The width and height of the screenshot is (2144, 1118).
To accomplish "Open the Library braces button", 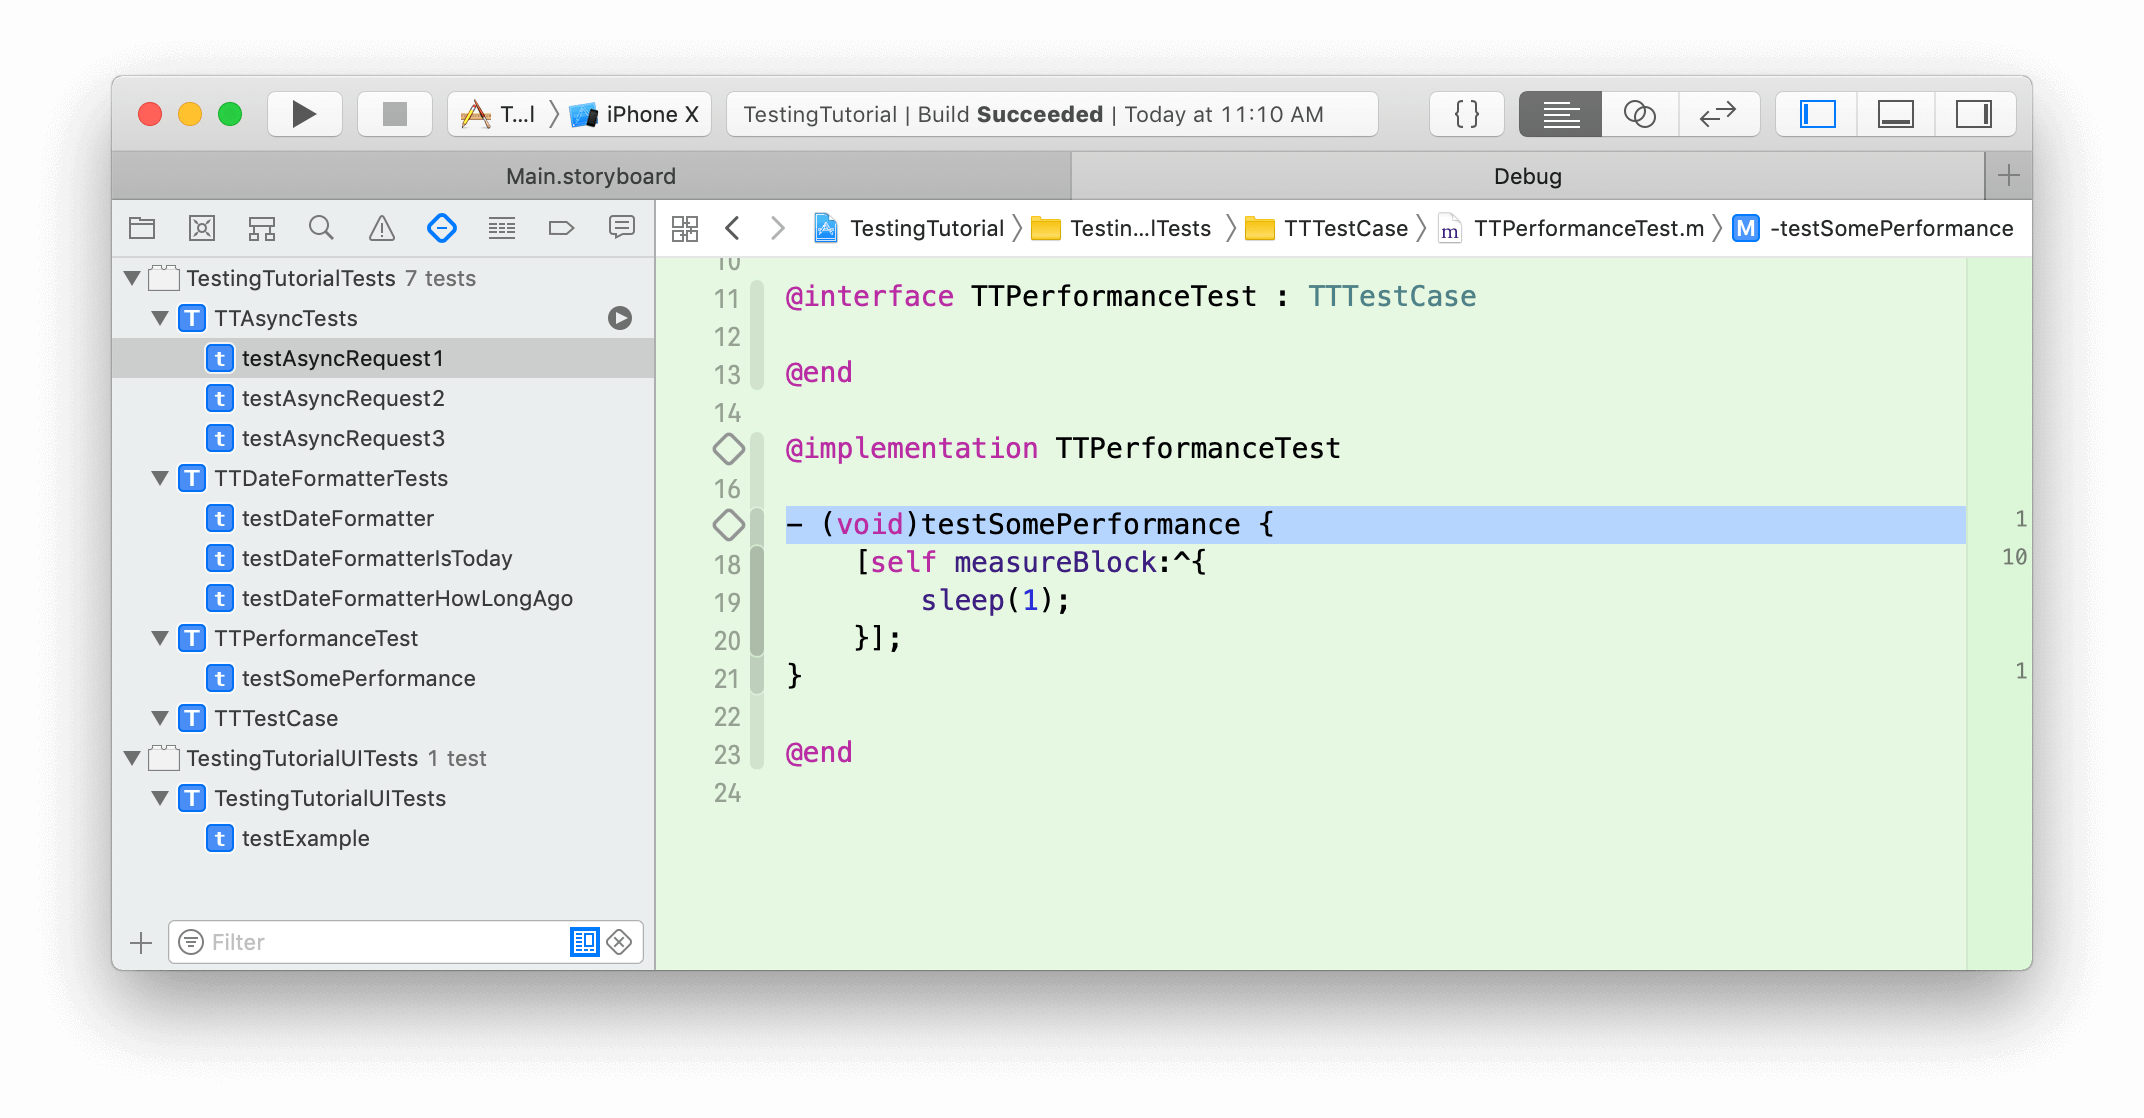I will (x=1466, y=114).
